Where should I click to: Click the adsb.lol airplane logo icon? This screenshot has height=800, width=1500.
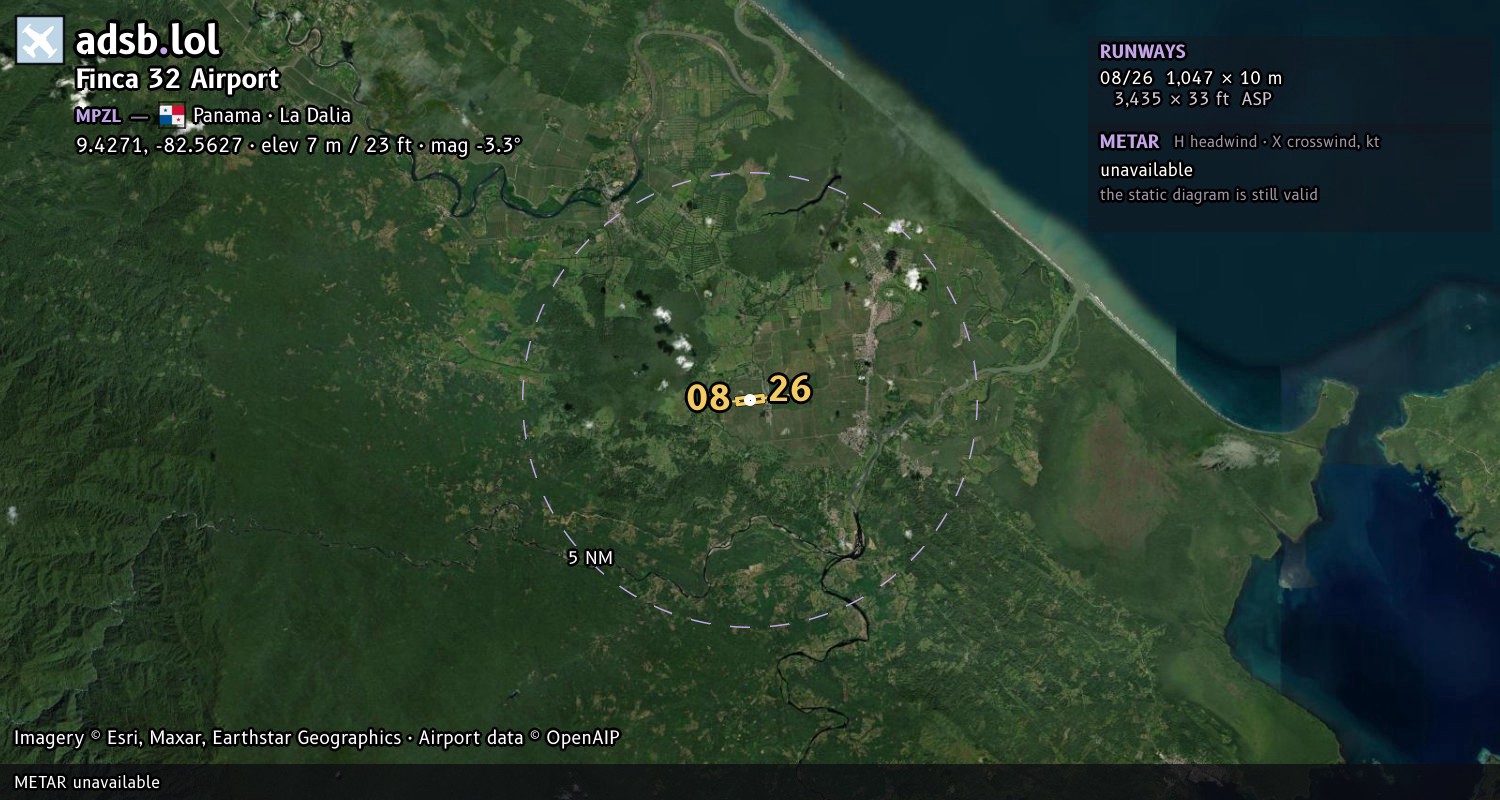tap(40, 41)
